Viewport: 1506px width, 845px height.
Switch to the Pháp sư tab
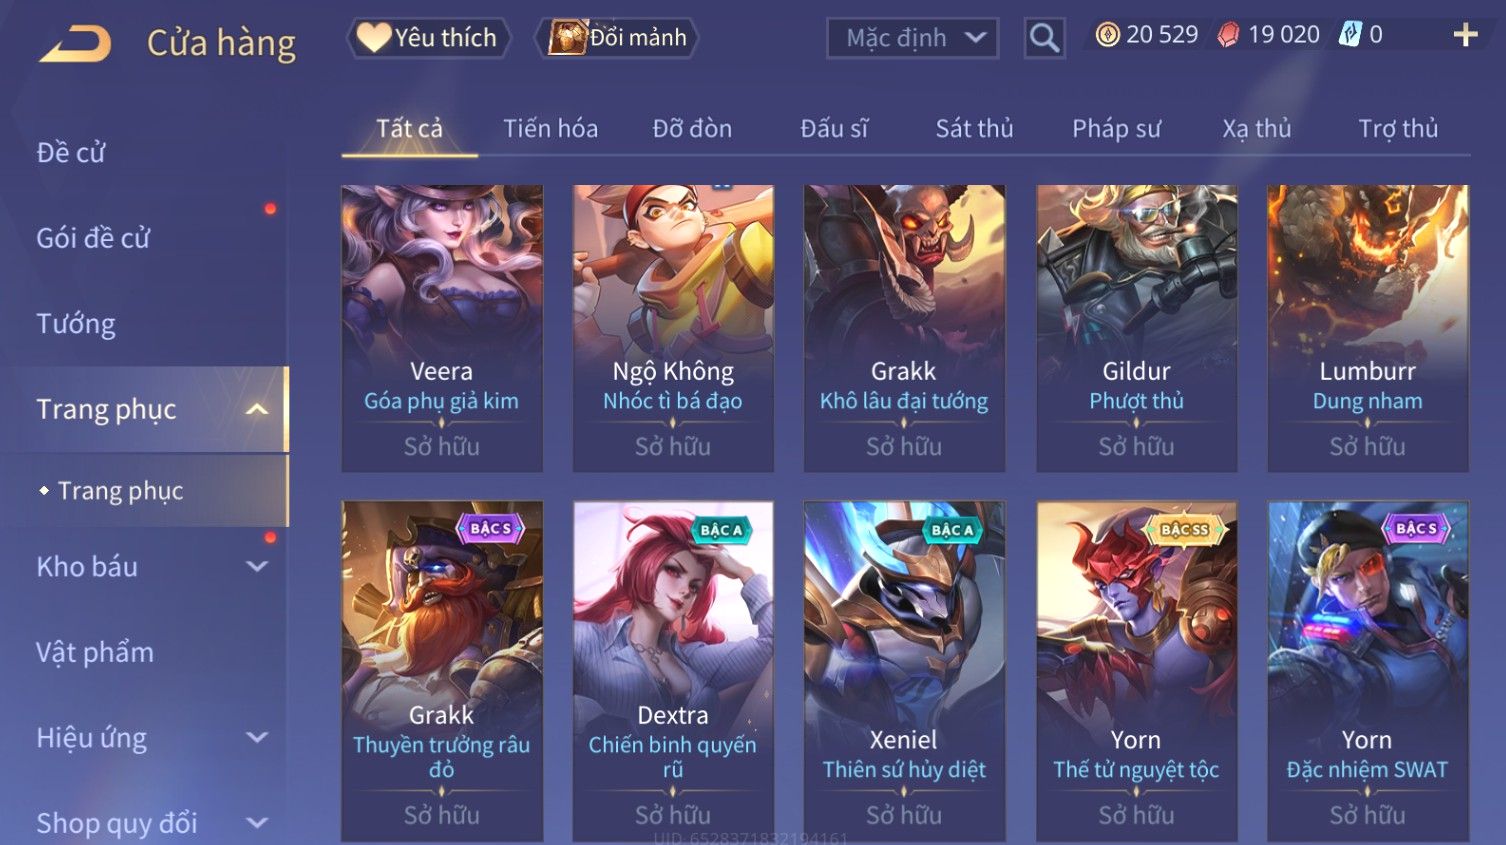[1116, 128]
